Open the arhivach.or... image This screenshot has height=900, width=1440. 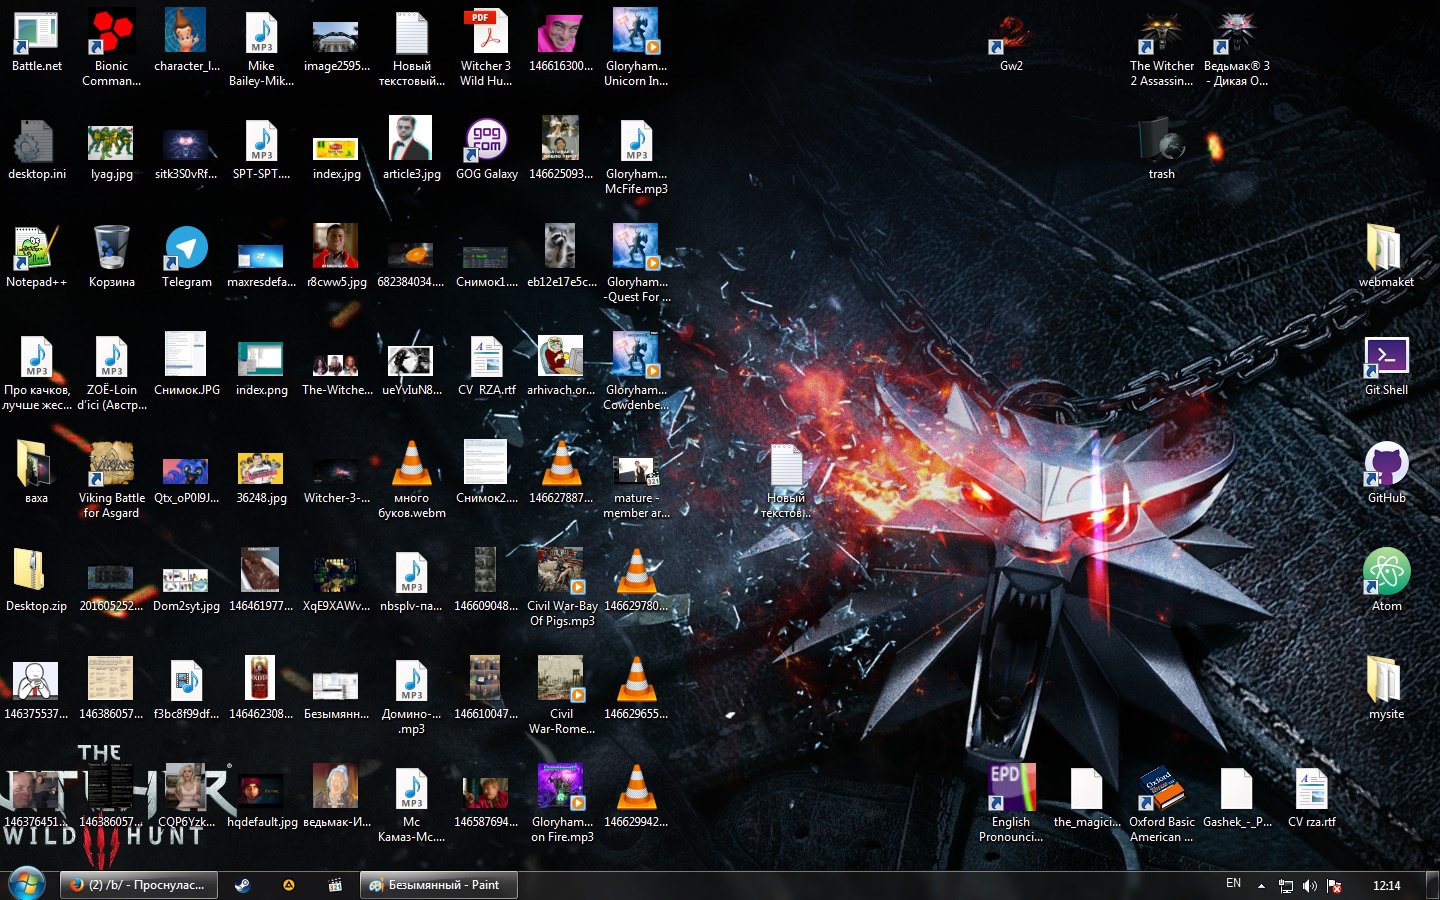pyautogui.click(x=561, y=365)
